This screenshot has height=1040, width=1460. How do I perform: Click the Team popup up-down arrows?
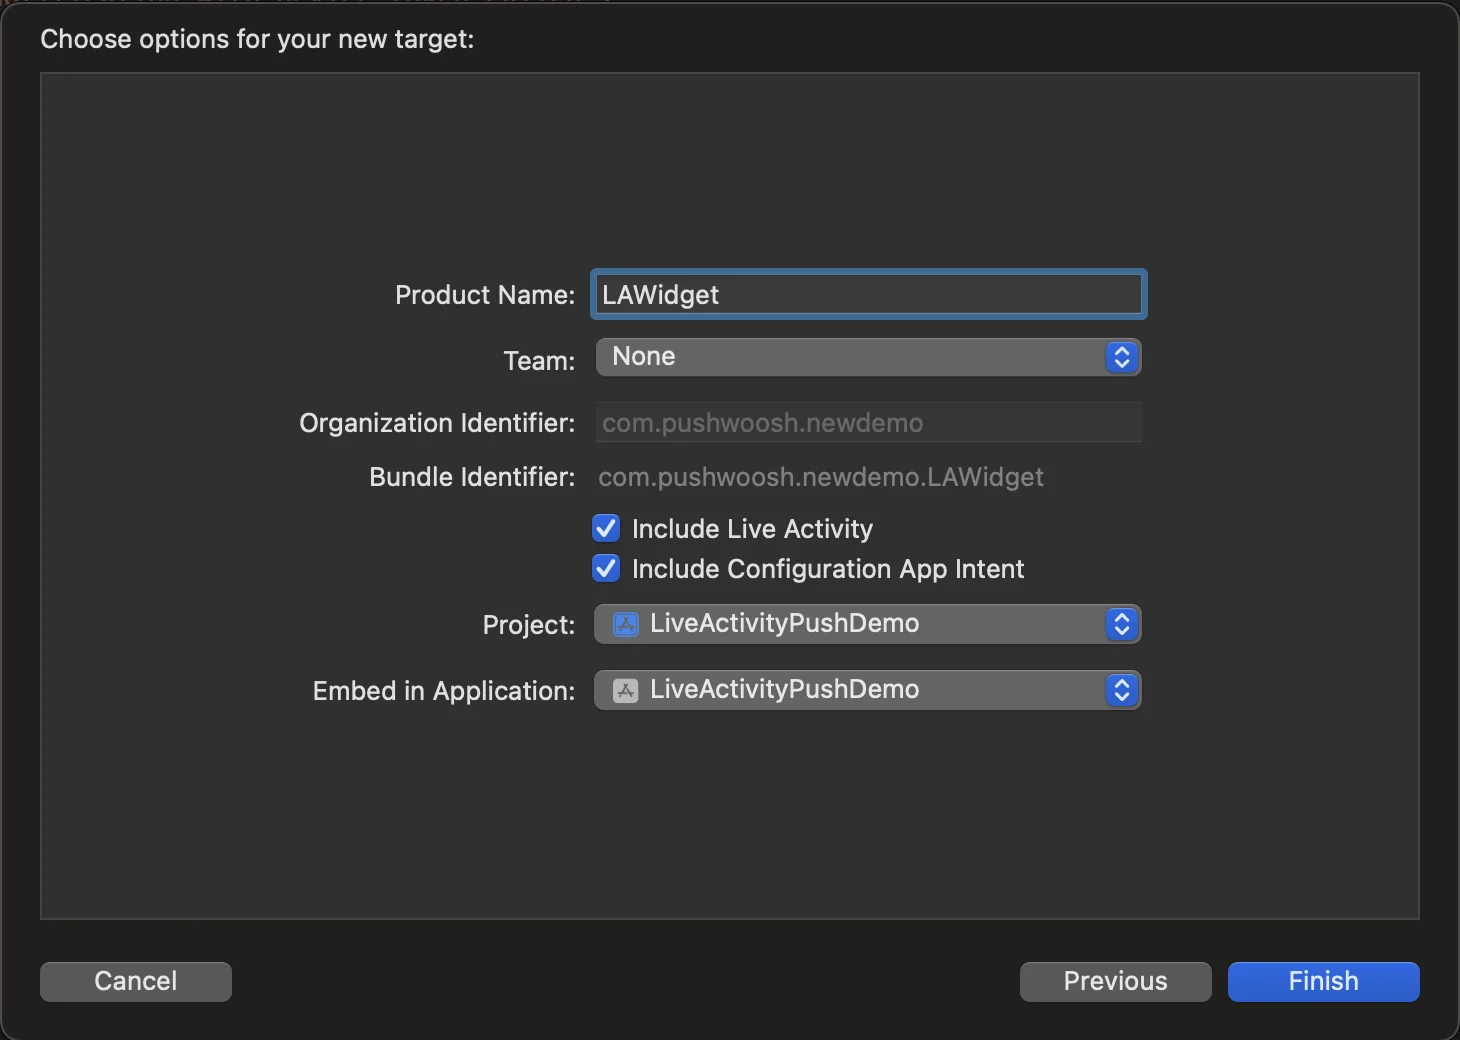1121,358
